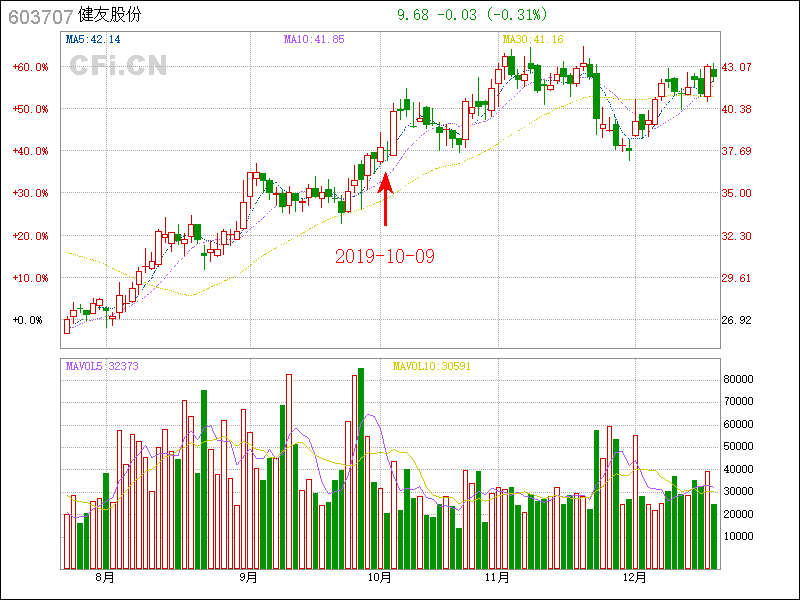Click the red upward arrow annotation
800x600 pixels.
[385, 199]
